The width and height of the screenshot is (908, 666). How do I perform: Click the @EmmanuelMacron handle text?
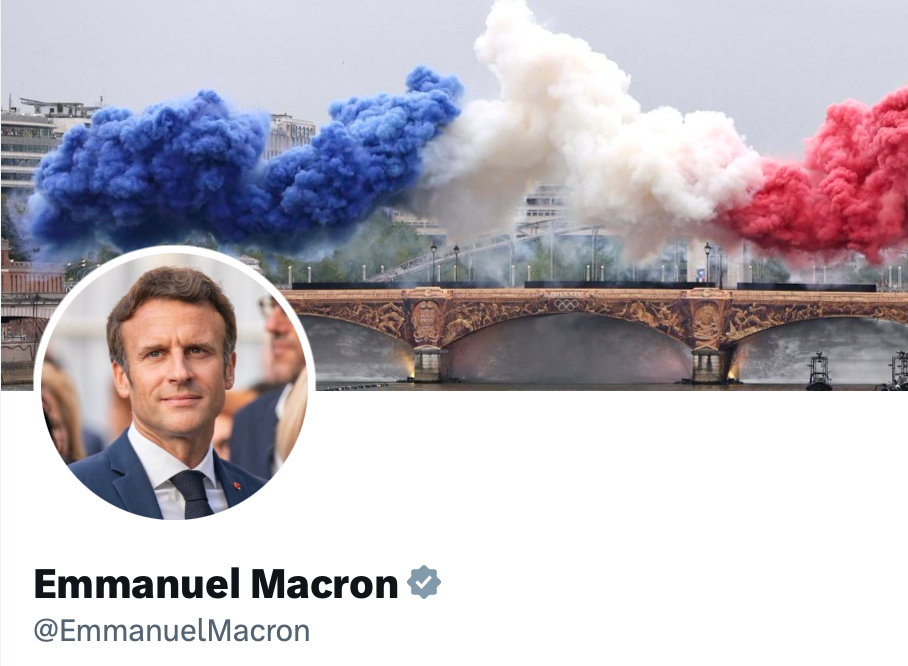tap(172, 630)
